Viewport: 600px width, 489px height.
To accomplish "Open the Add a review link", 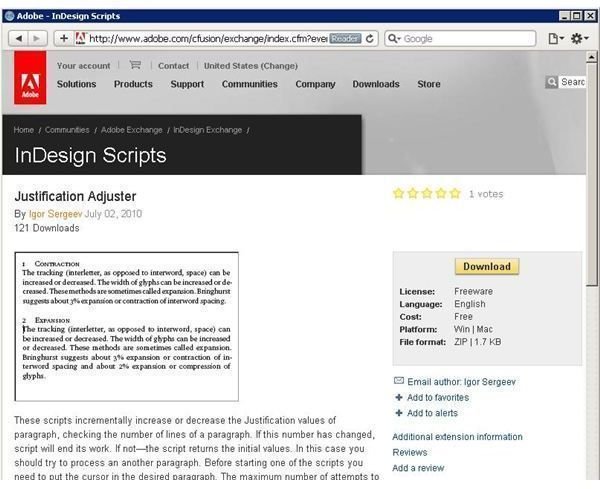I will 418,468.
